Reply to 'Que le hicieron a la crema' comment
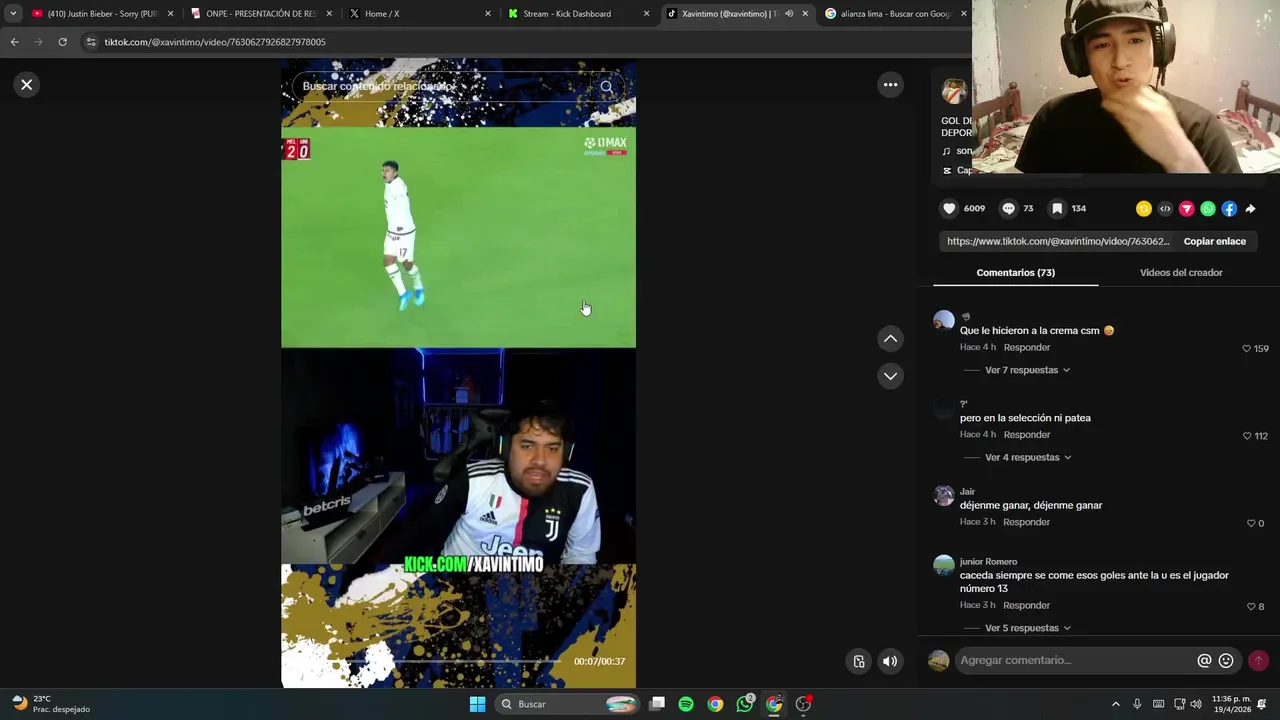The image size is (1280, 720). pyautogui.click(x=1027, y=347)
